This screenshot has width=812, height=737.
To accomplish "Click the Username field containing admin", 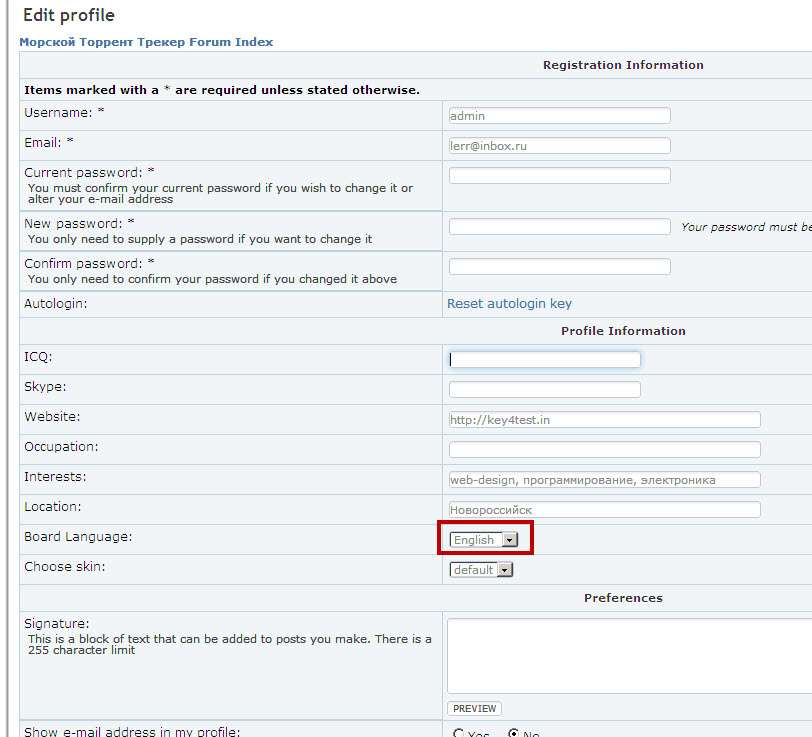I will click(559, 116).
